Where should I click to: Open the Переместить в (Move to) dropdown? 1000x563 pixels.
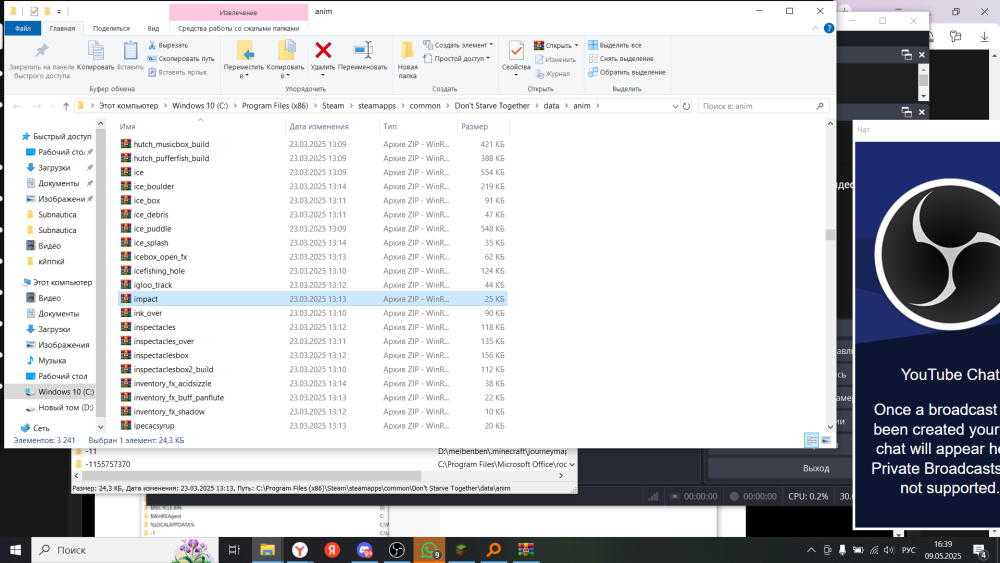click(244, 76)
